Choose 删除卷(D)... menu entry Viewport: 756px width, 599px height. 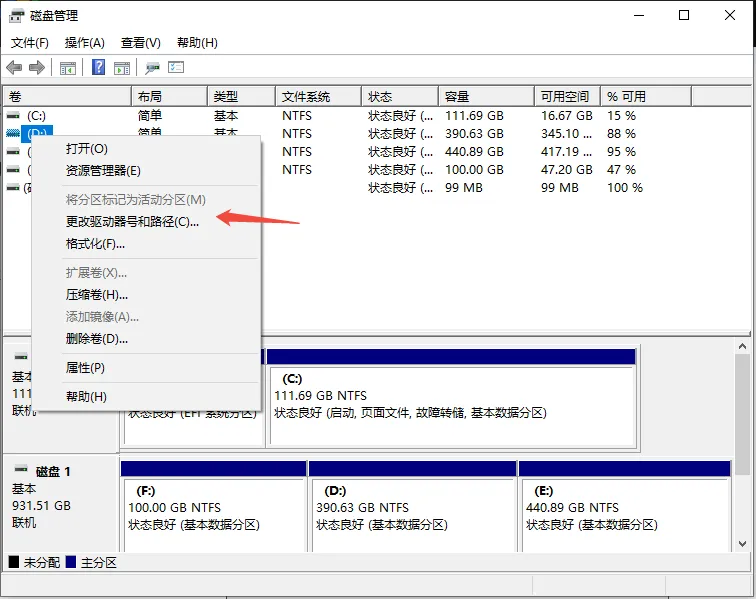[x=147, y=339]
